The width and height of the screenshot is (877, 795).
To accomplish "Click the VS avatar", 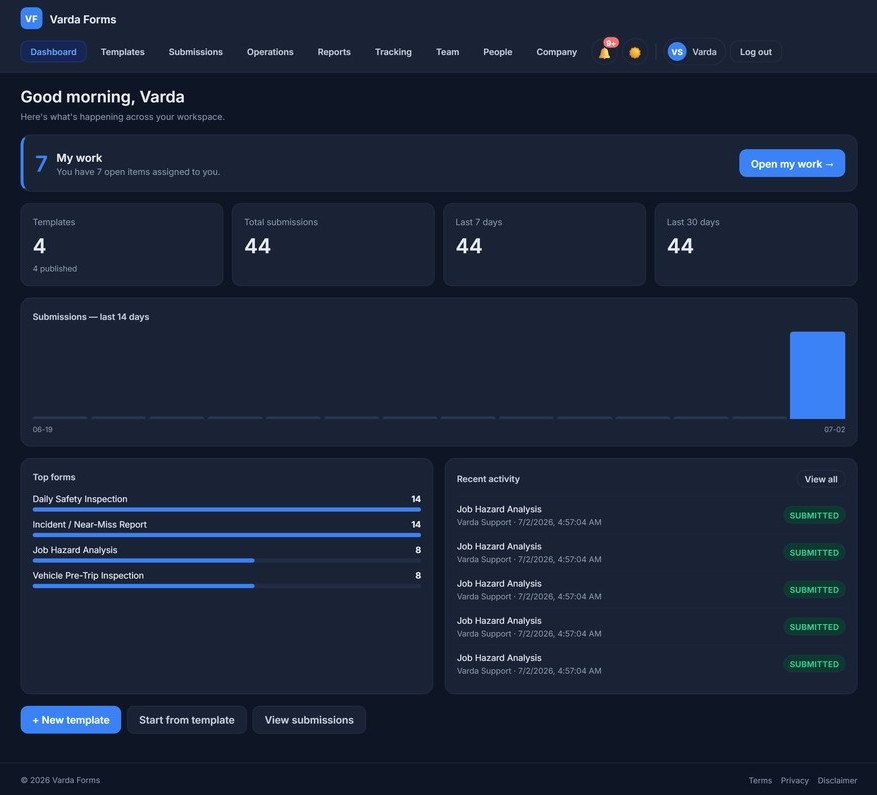I will coord(677,52).
